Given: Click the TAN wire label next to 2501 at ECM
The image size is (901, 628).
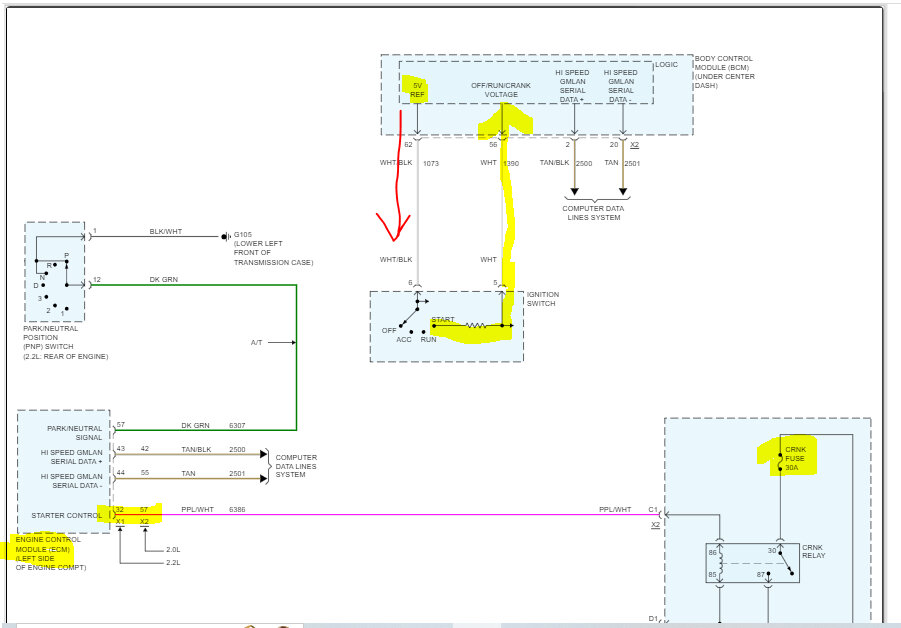Looking at the screenshot, I should 188,473.
